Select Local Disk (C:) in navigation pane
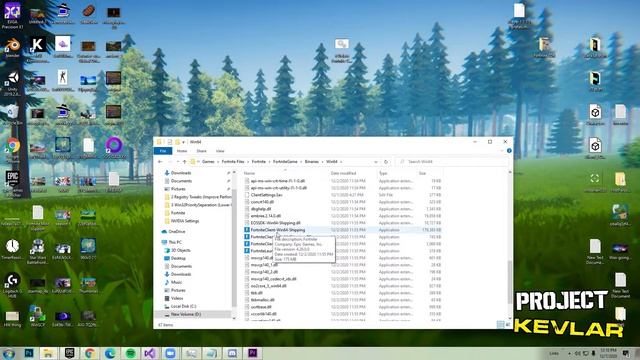Screen dimensions: 640x360 [180, 306]
